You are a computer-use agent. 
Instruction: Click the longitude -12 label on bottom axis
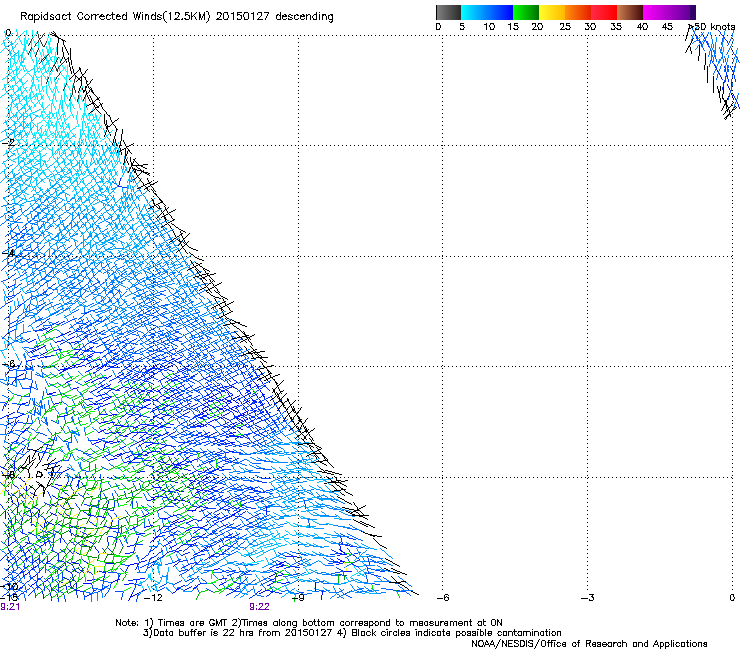(x=153, y=598)
